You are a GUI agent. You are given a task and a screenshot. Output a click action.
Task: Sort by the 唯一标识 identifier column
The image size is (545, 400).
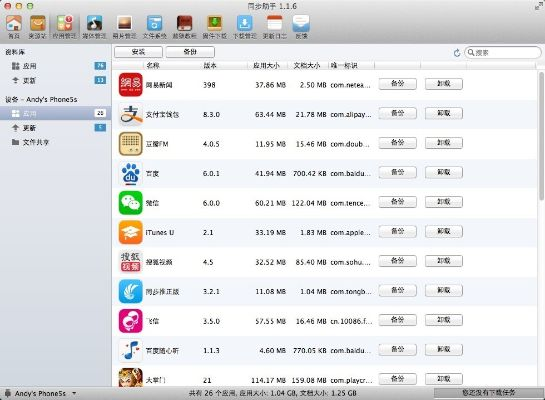(351, 65)
